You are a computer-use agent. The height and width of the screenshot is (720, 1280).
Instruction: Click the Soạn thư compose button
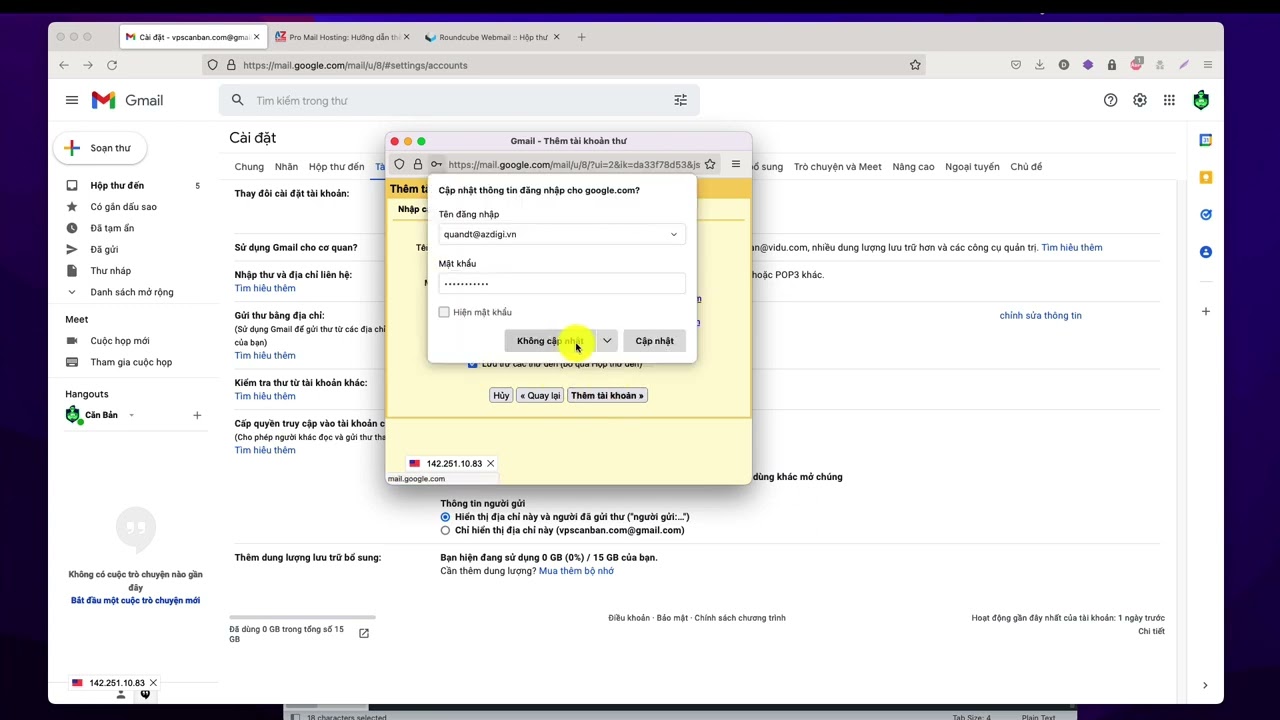point(98,148)
